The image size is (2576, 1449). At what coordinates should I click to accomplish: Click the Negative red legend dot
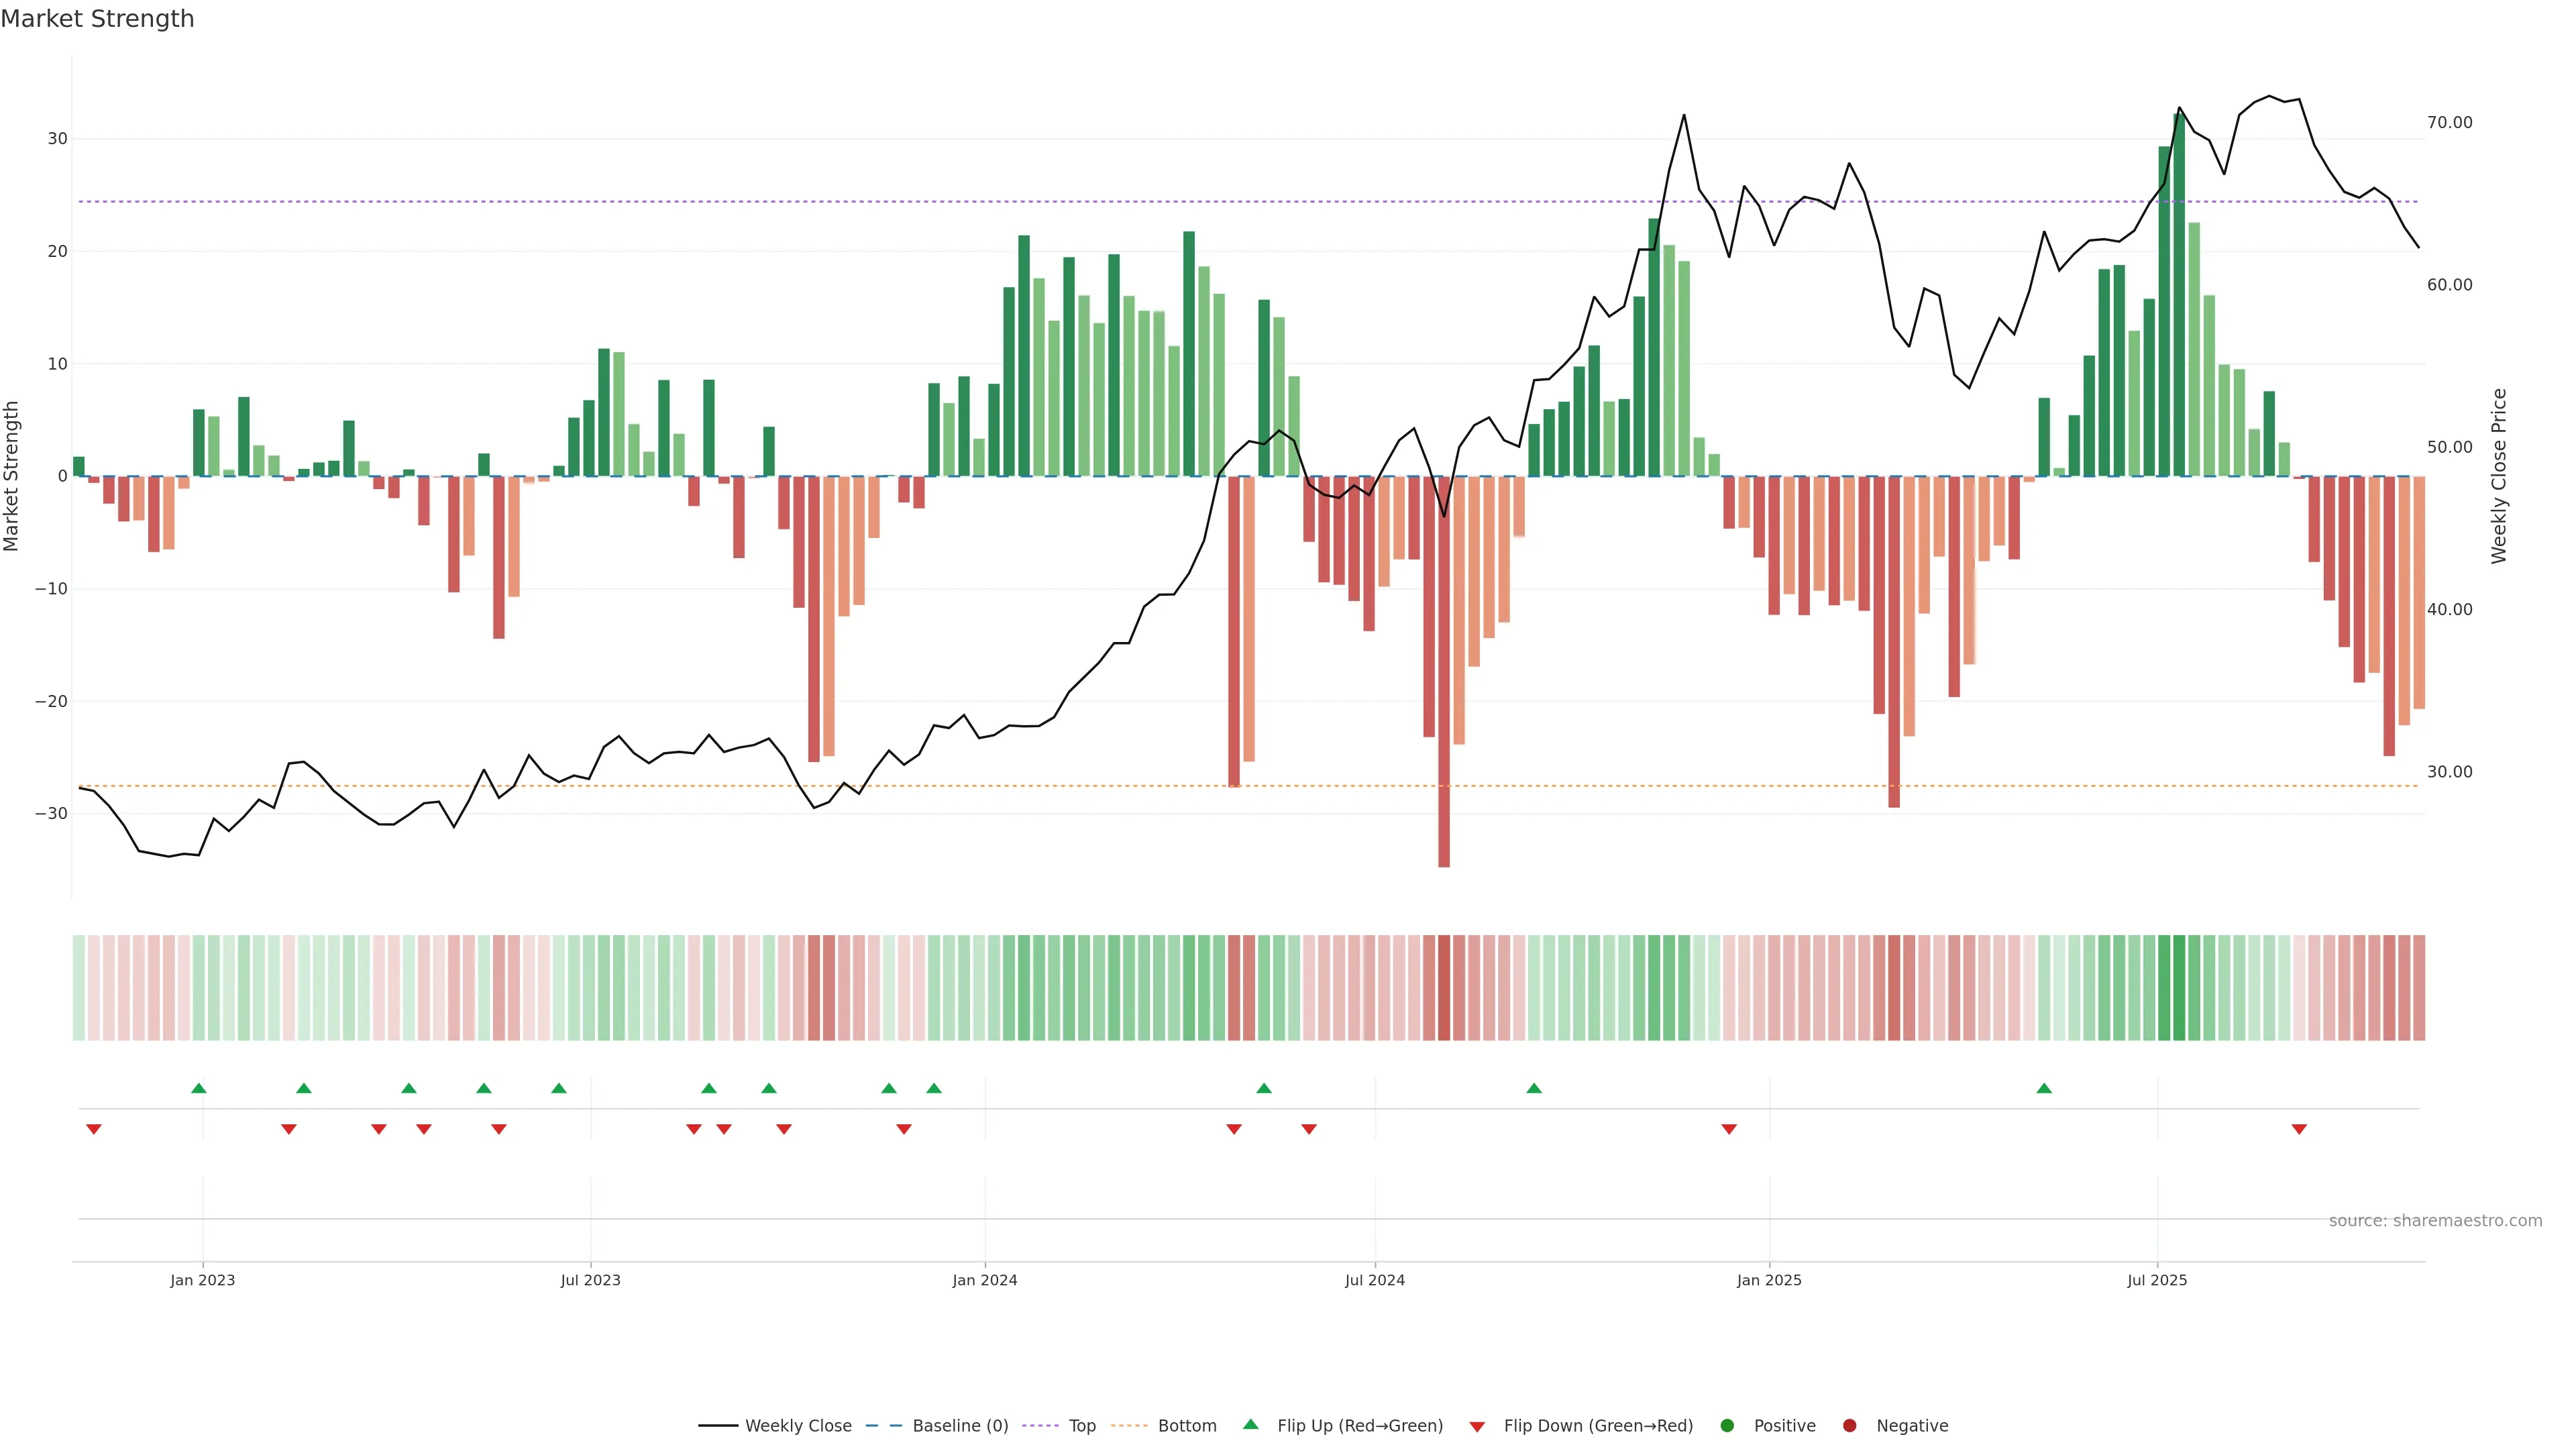1849,1425
